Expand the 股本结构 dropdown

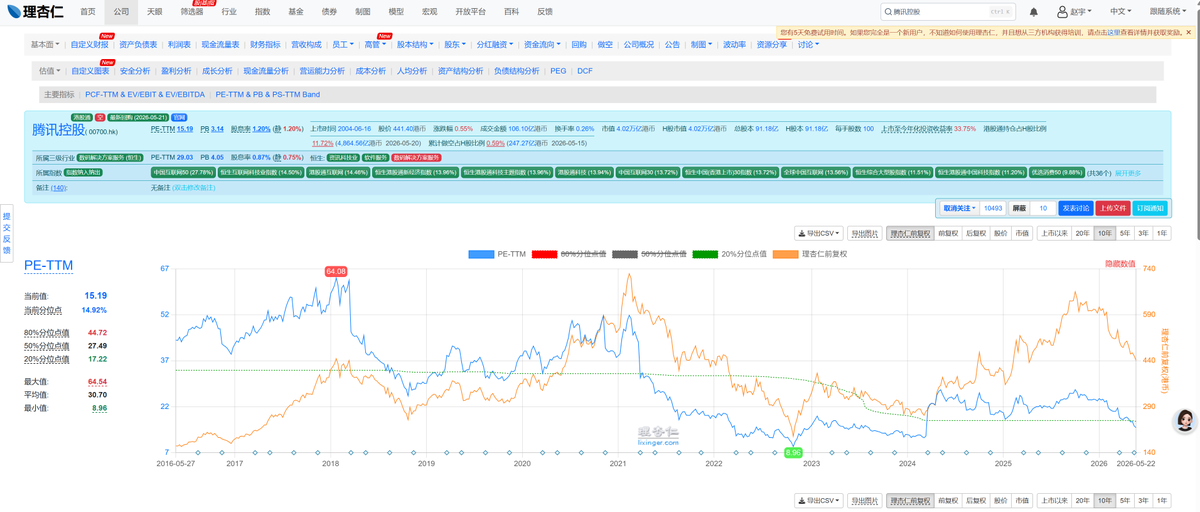pyautogui.click(x=416, y=45)
